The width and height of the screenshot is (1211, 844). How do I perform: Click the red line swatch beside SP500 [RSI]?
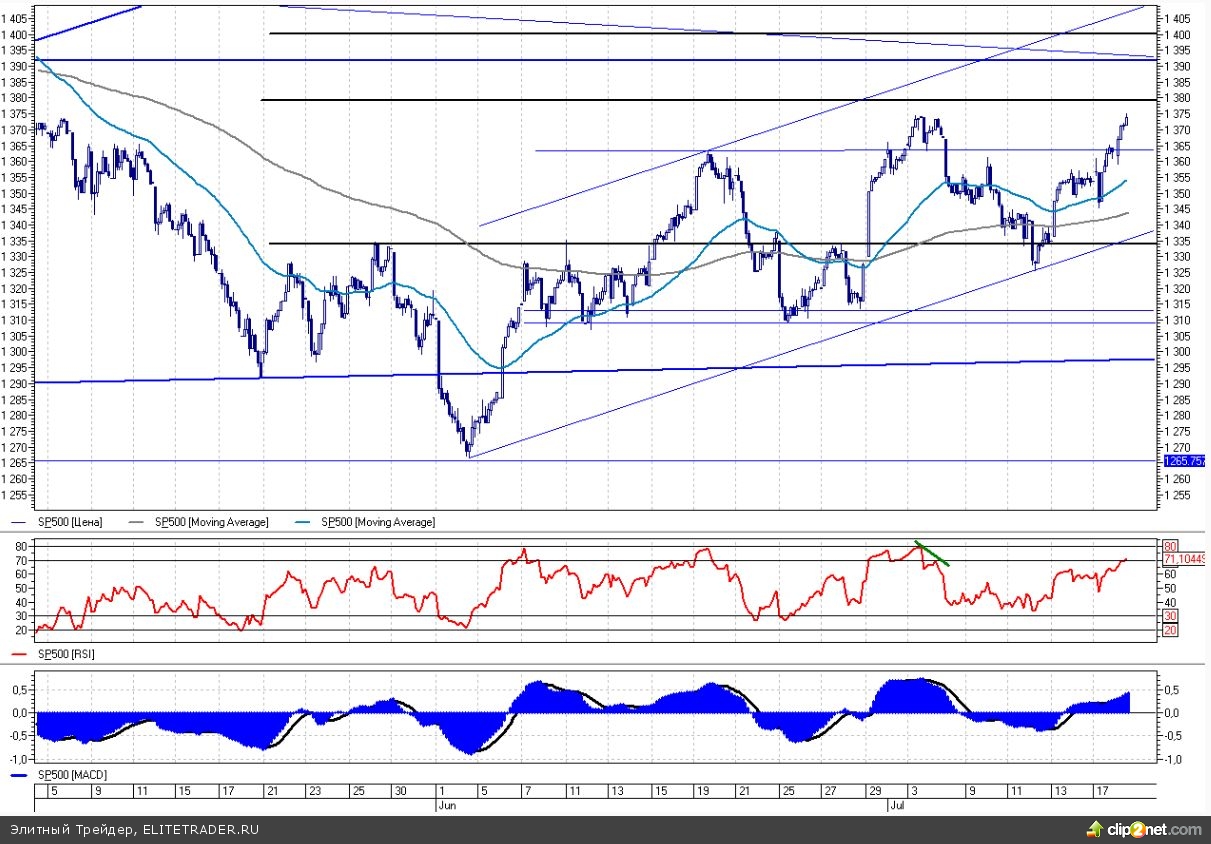coord(21,653)
